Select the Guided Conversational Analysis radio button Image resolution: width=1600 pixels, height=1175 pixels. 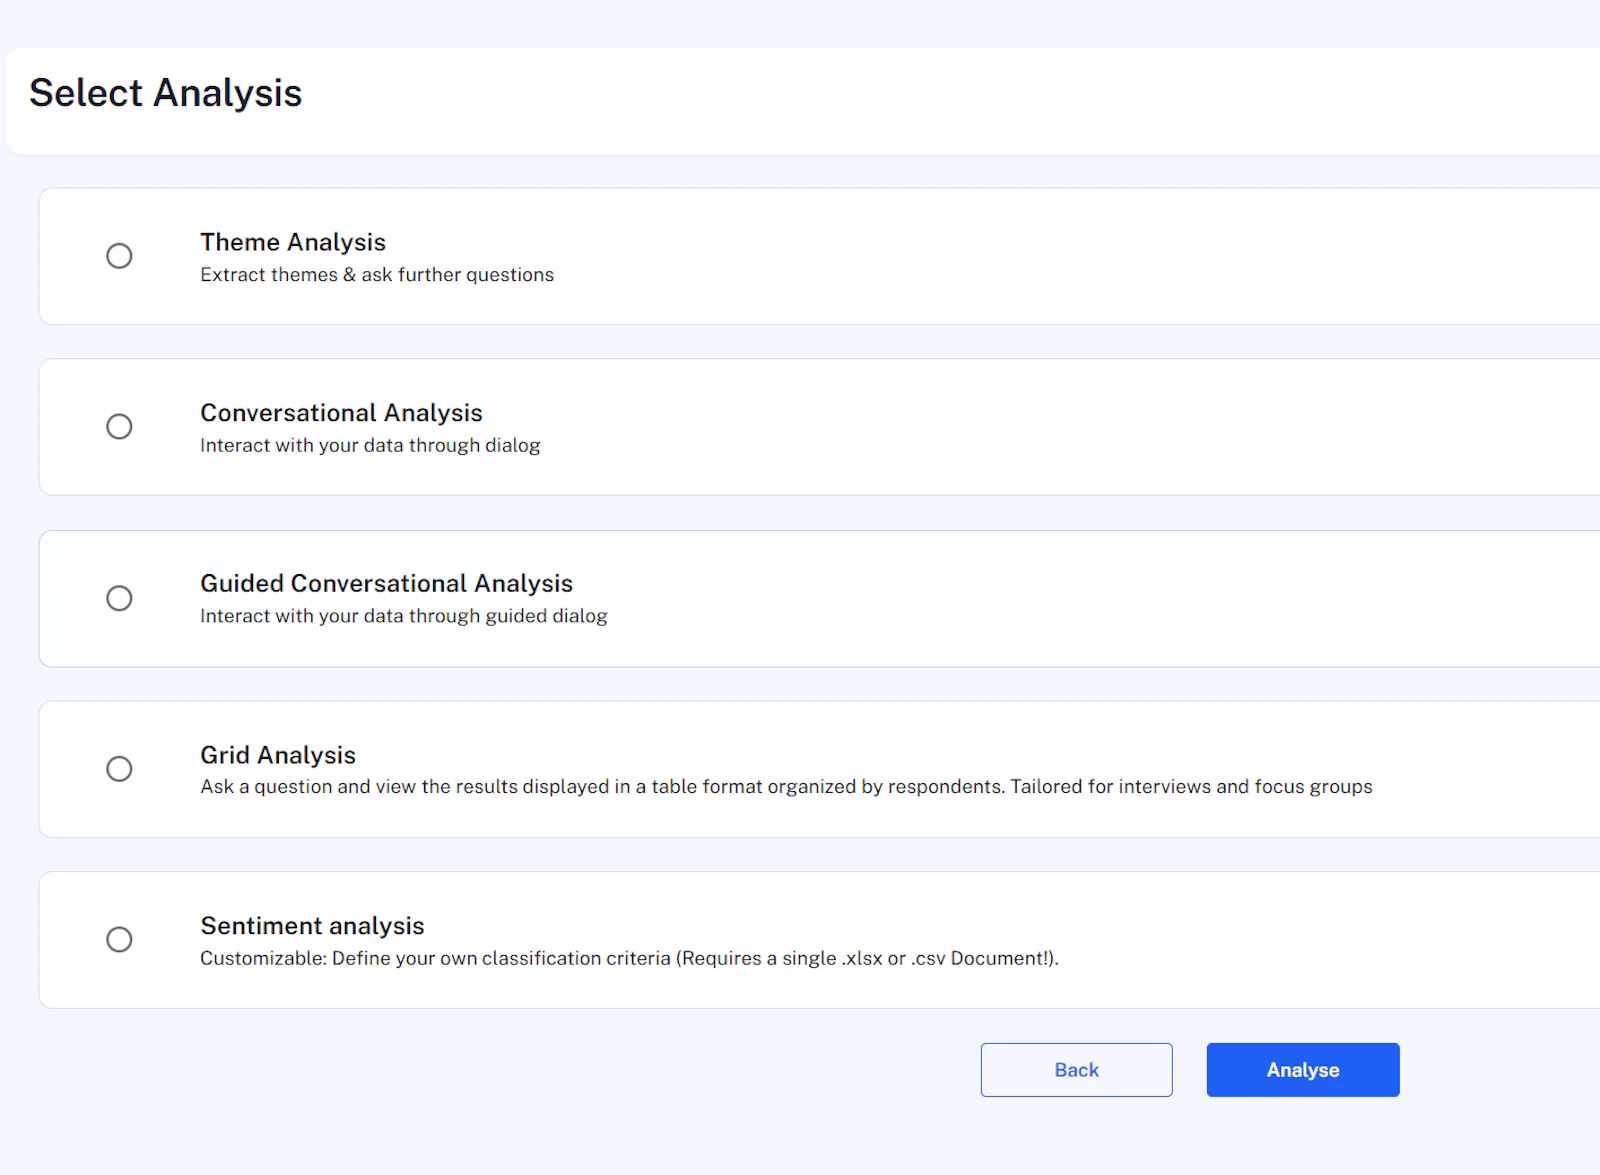(119, 598)
